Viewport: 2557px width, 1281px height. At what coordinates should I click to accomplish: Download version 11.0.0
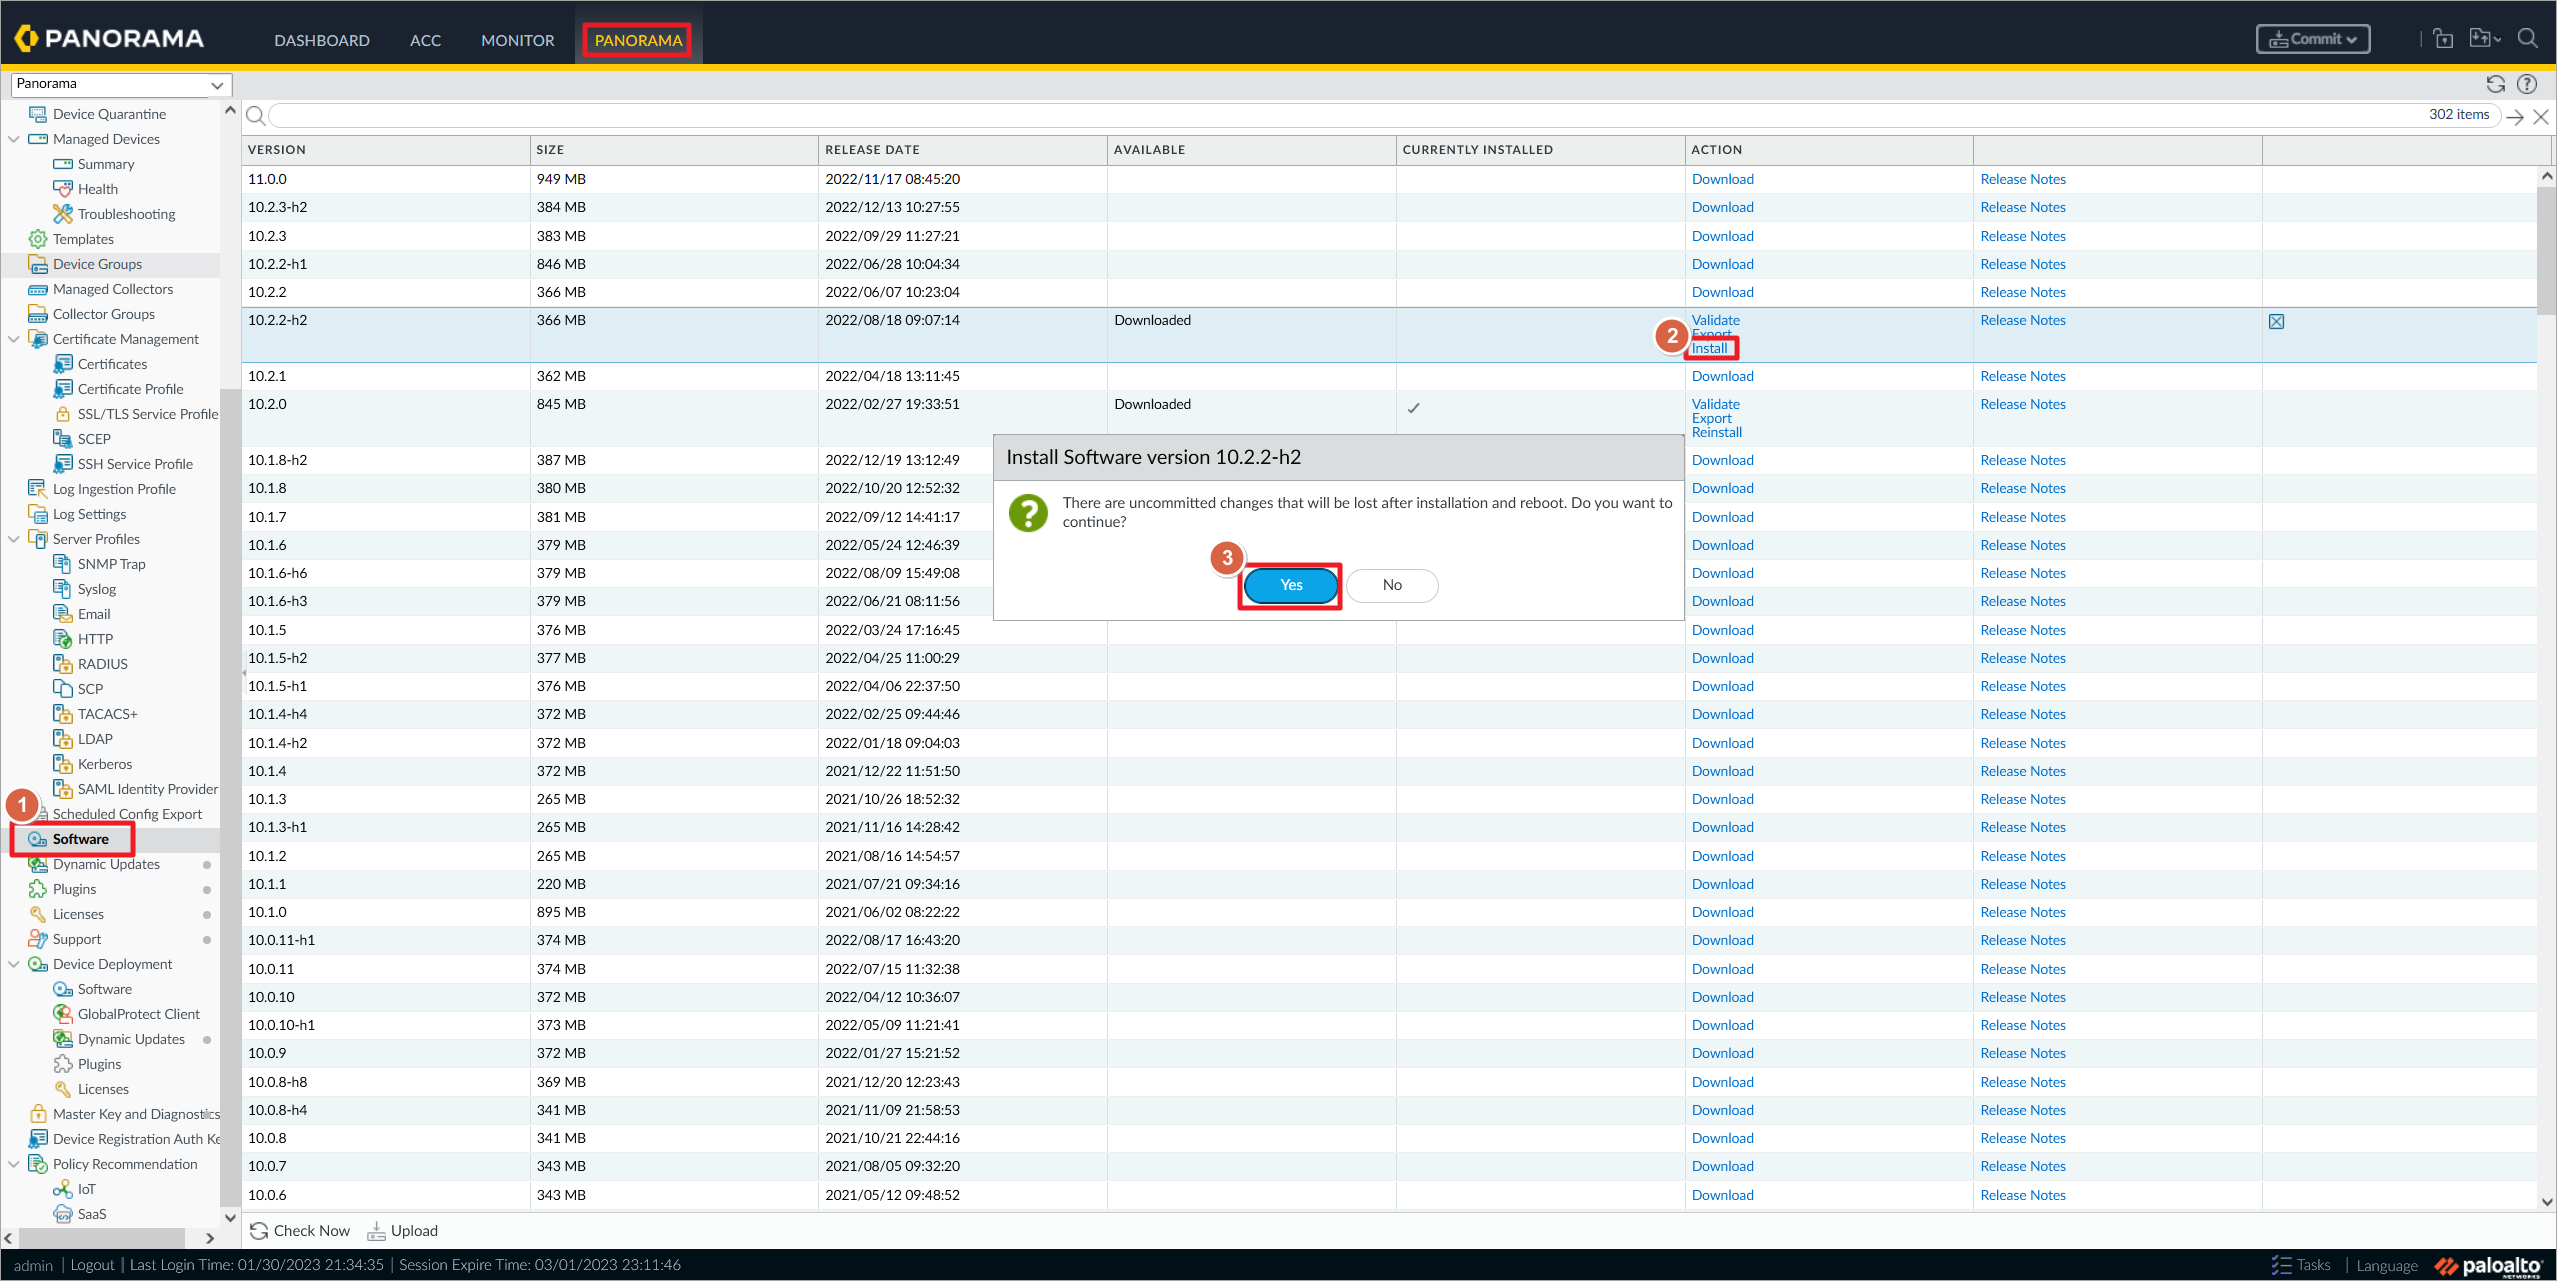tap(1722, 179)
